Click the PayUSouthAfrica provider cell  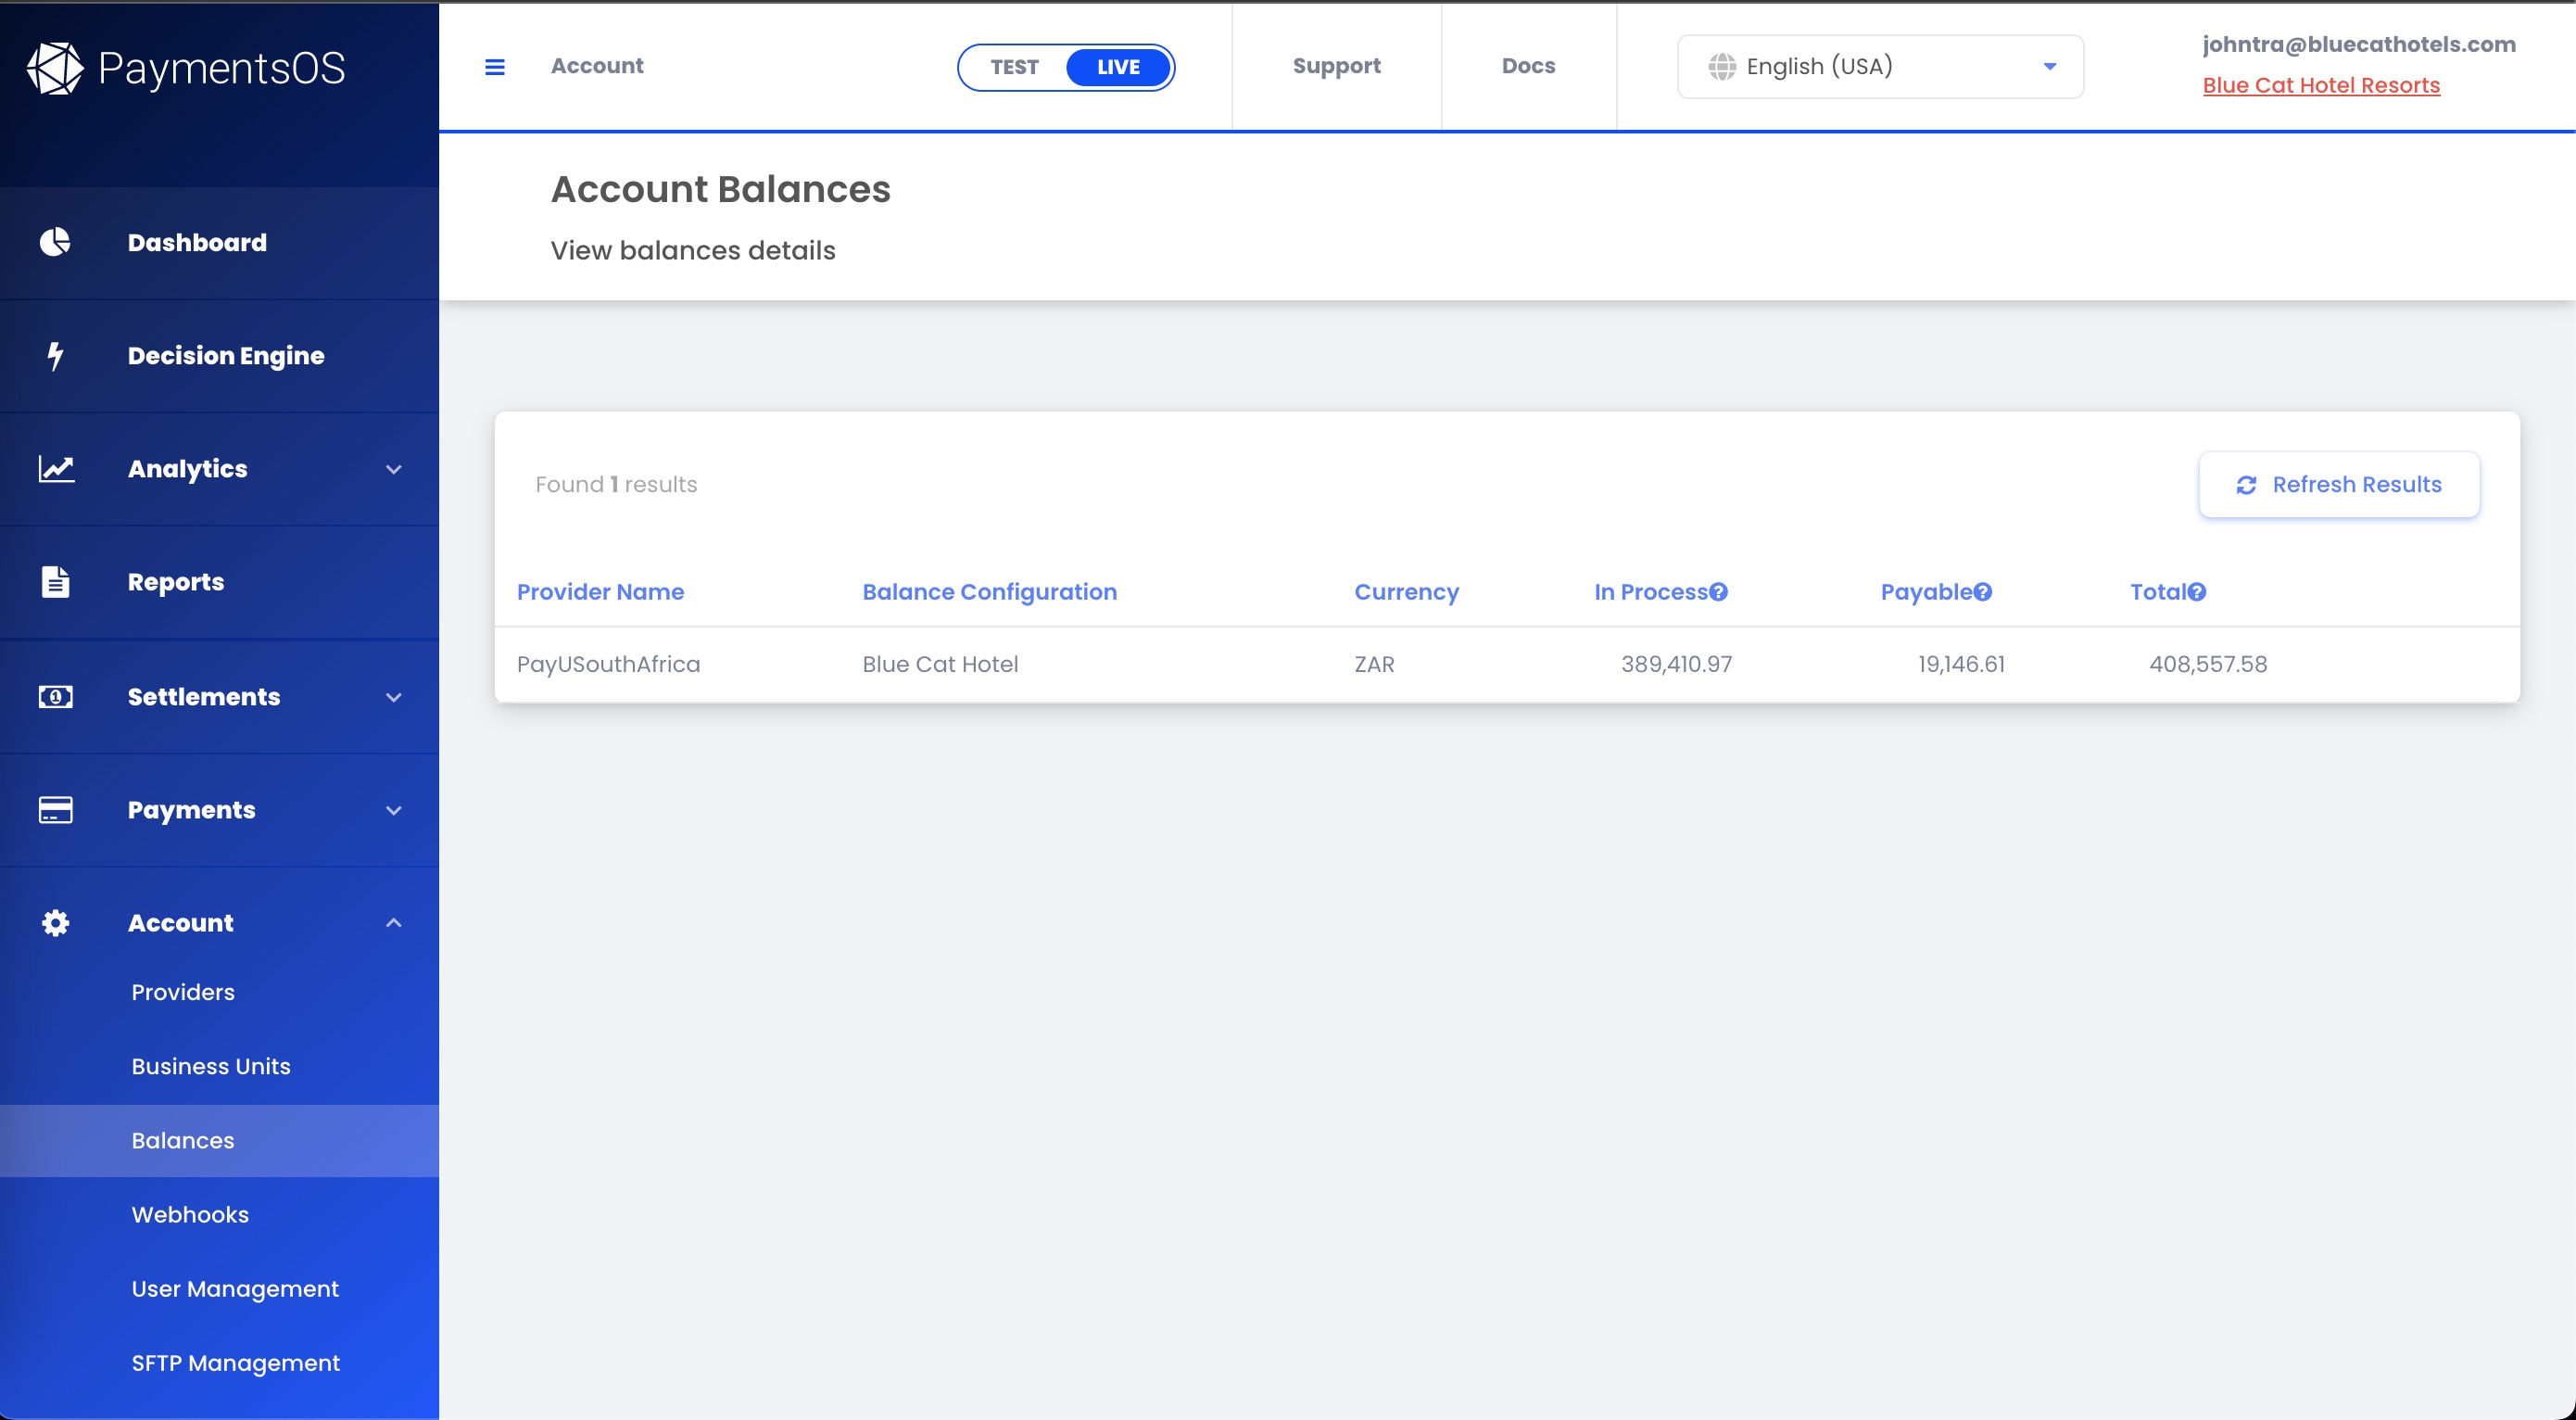[x=608, y=664]
